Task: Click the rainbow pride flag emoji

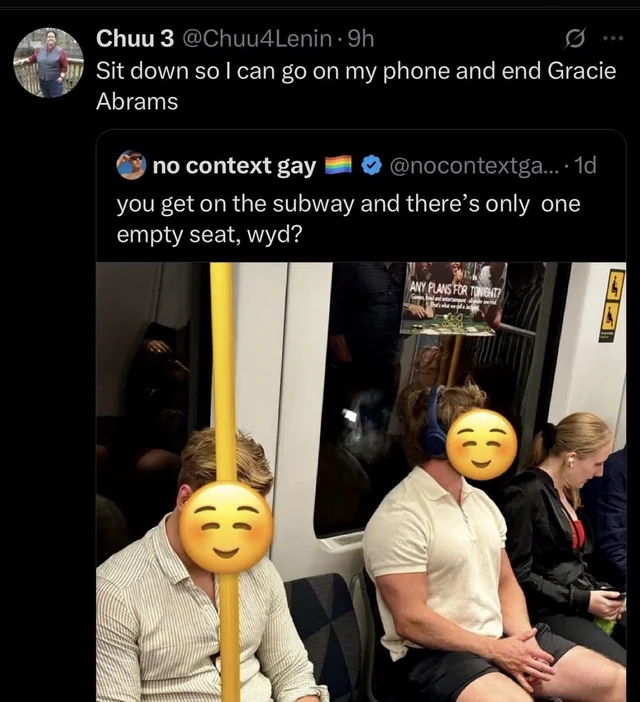Action: (338, 166)
